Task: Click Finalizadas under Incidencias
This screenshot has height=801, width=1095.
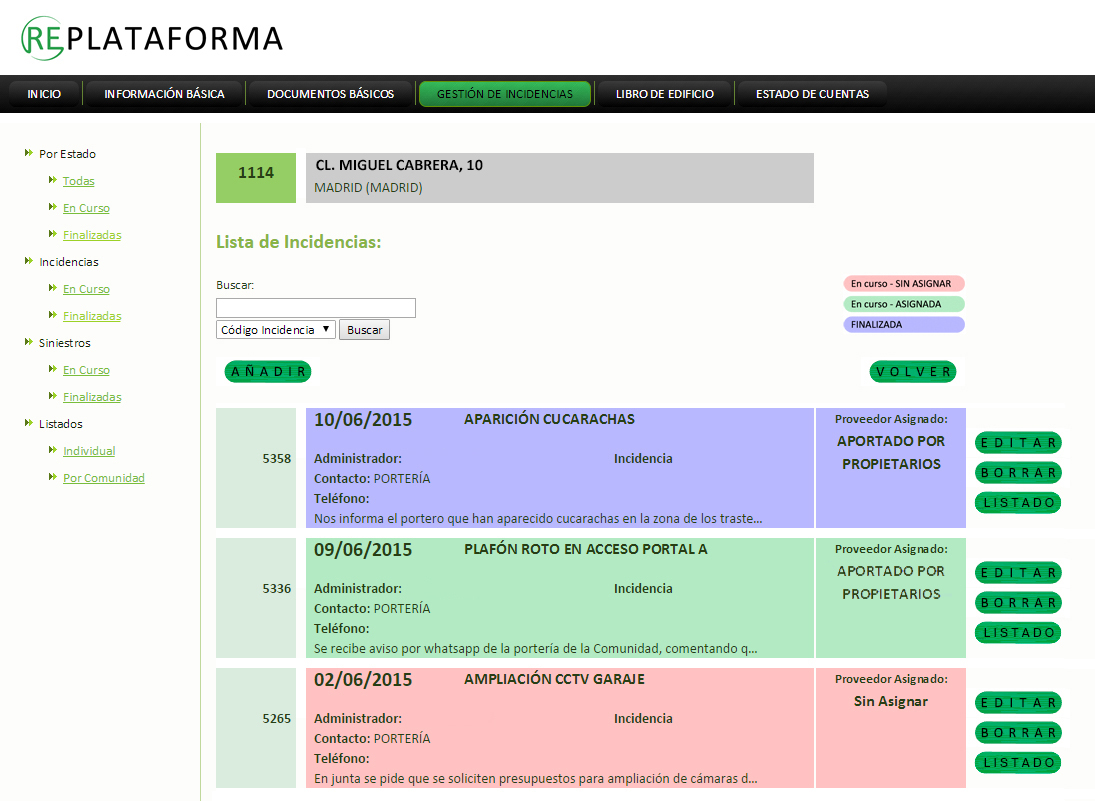Action: tap(92, 316)
